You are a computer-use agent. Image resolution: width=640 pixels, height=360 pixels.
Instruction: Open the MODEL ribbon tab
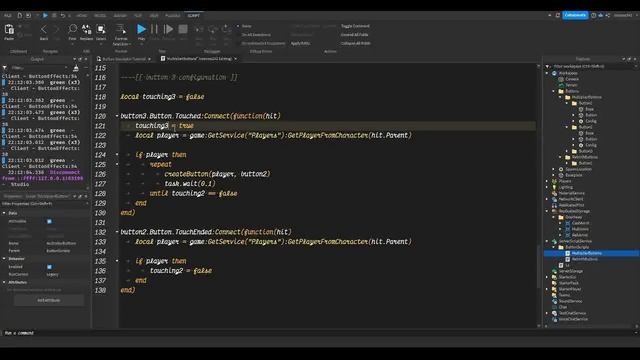point(100,16)
